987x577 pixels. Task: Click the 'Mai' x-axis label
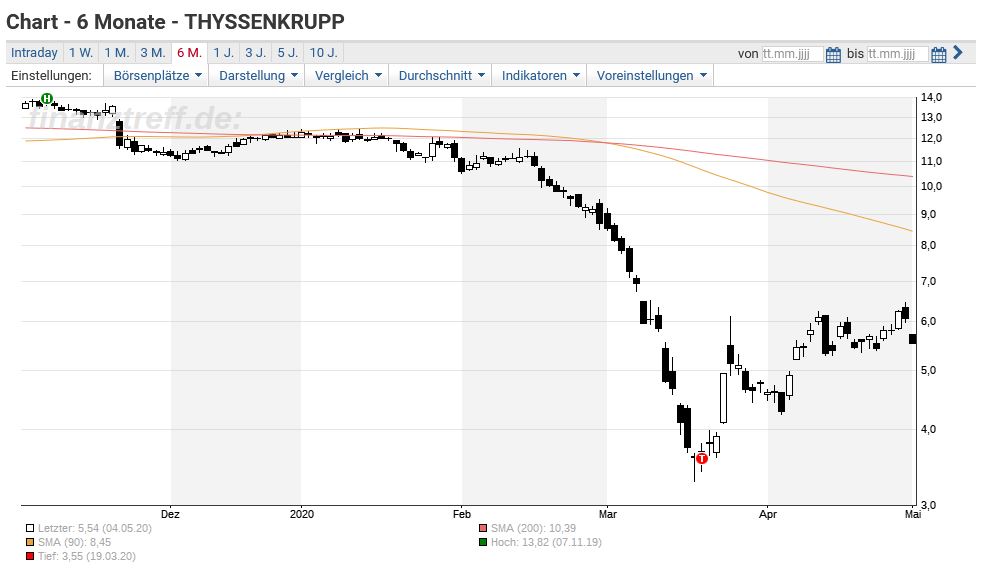click(x=913, y=514)
